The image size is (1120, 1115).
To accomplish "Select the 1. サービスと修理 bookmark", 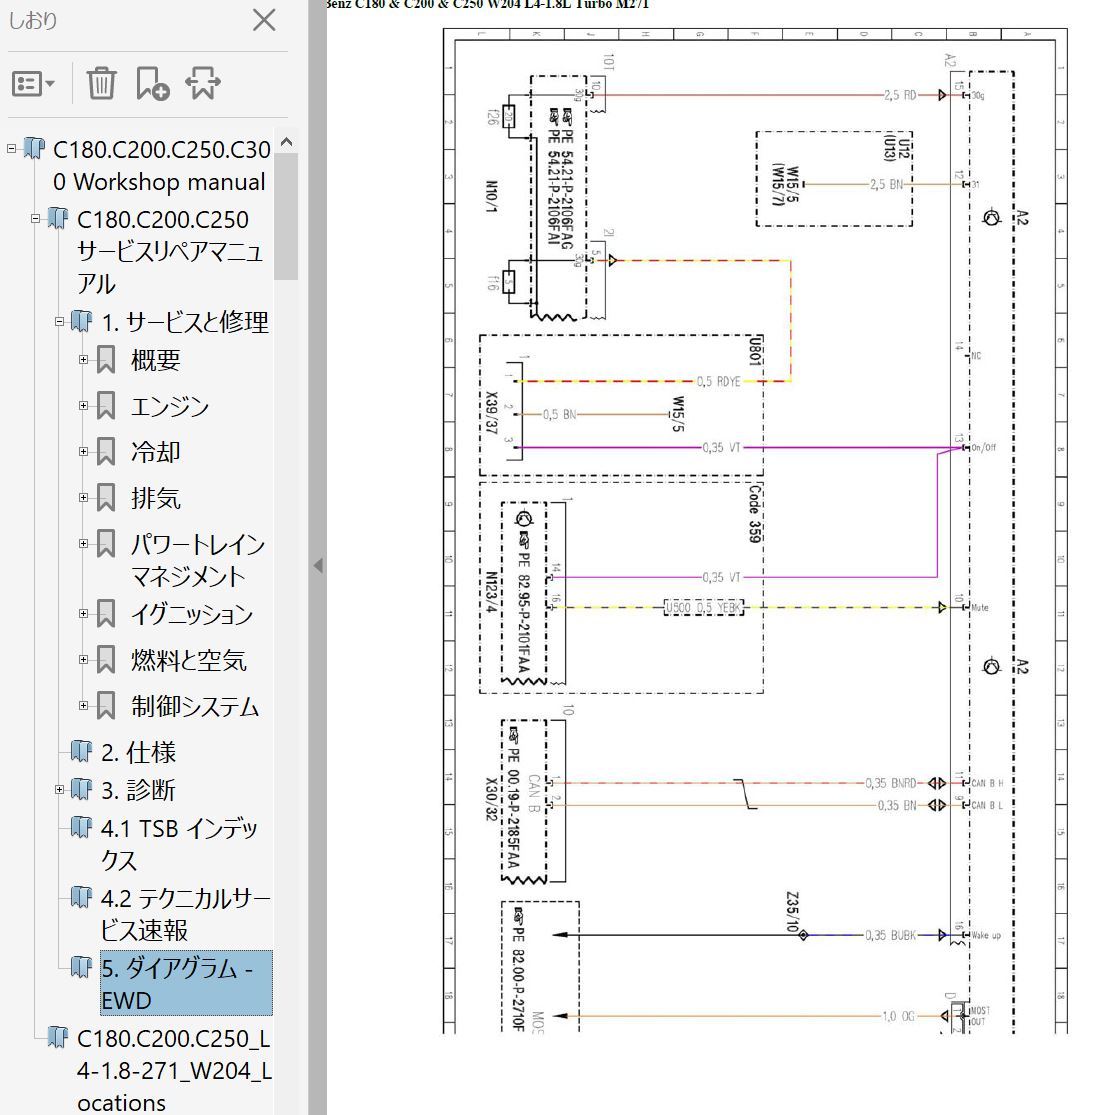I will (185, 322).
